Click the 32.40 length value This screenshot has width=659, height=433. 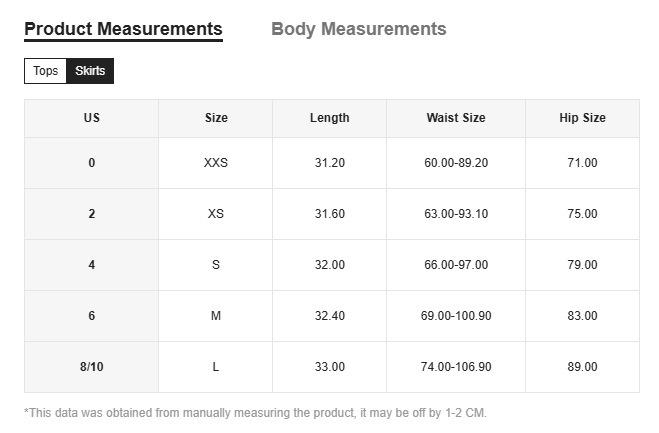click(x=330, y=316)
